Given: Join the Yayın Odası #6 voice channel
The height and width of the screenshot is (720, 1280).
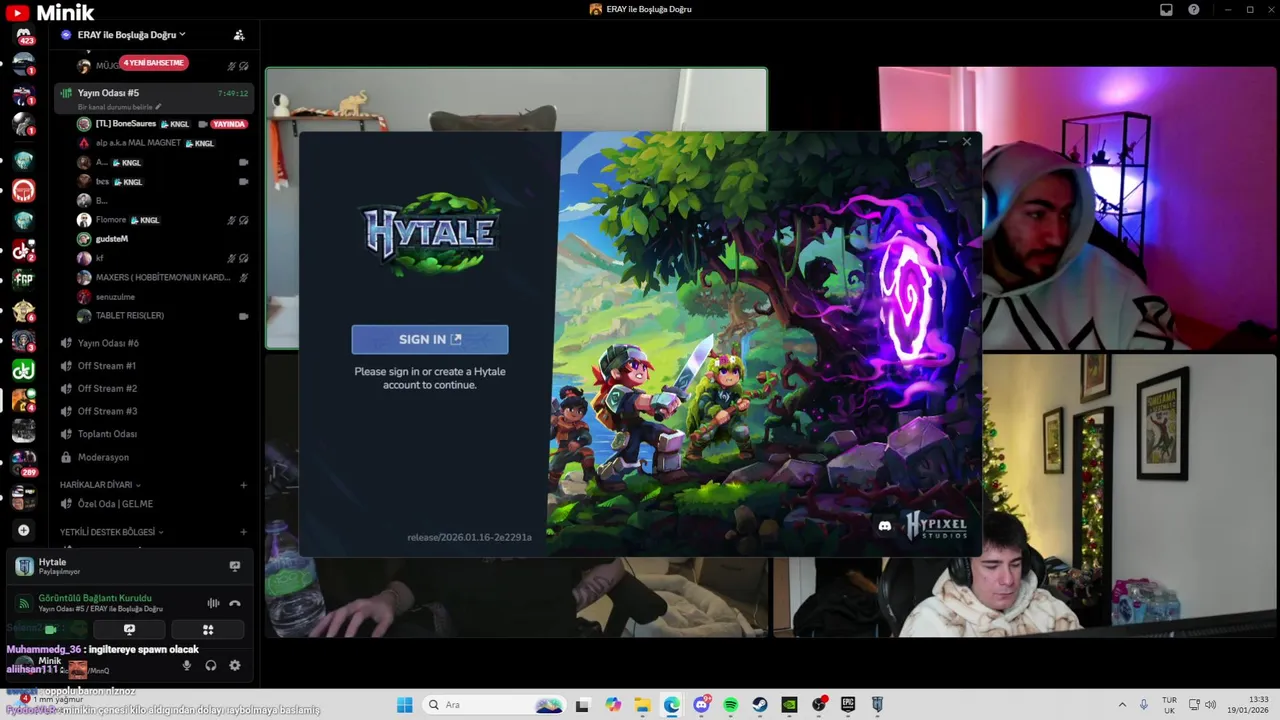Looking at the screenshot, I should pyautogui.click(x=108, y=343).
